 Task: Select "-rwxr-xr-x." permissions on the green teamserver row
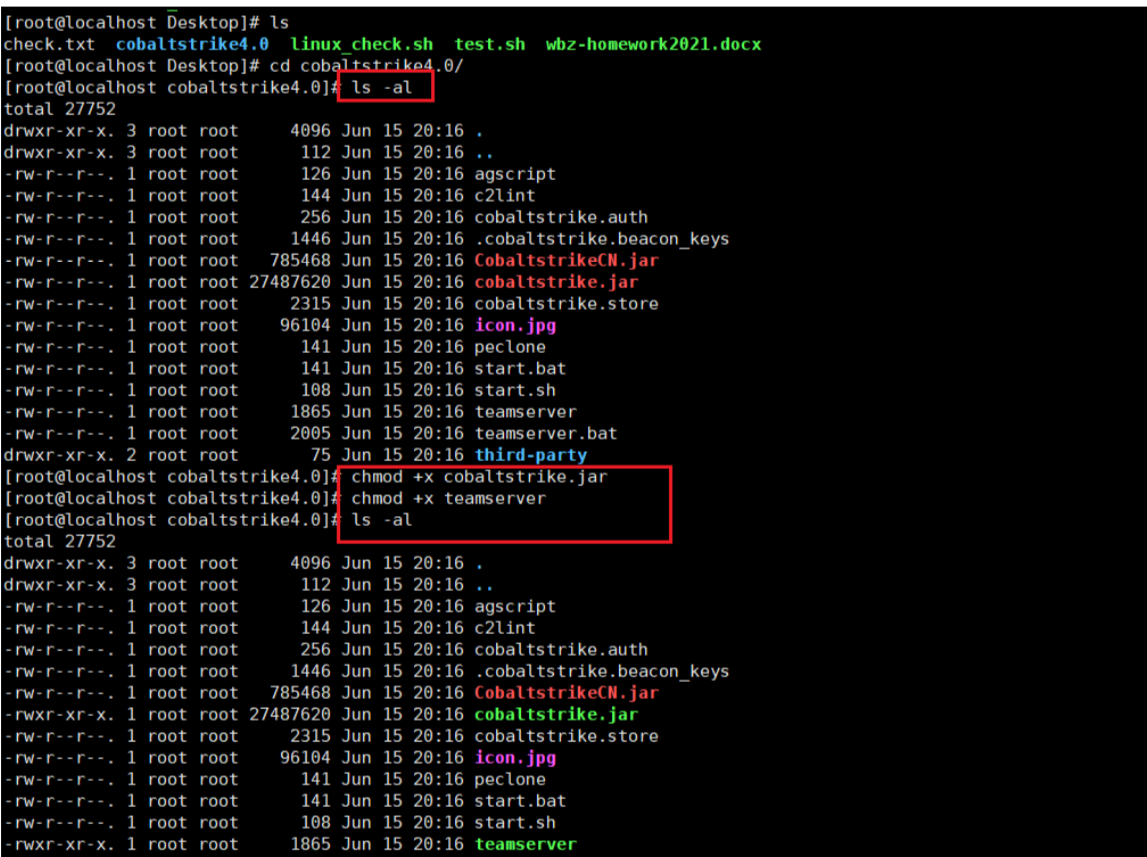coord(59,845)
